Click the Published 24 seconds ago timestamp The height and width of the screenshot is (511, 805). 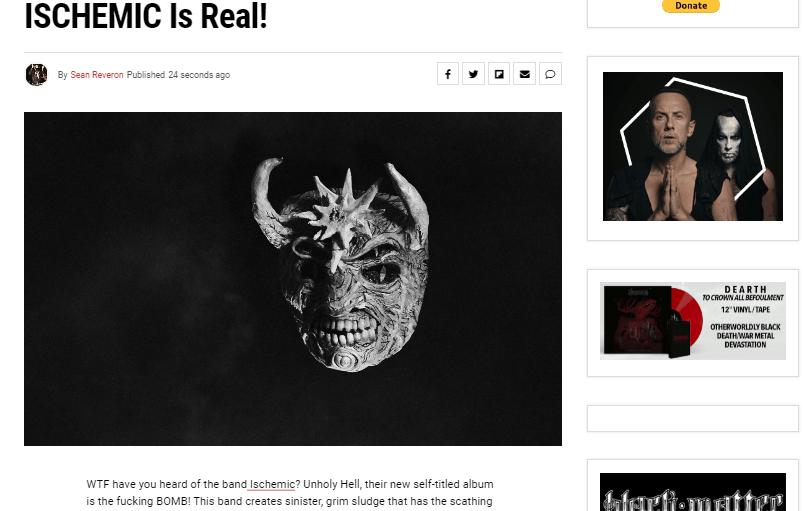click(x=178, y=75)
